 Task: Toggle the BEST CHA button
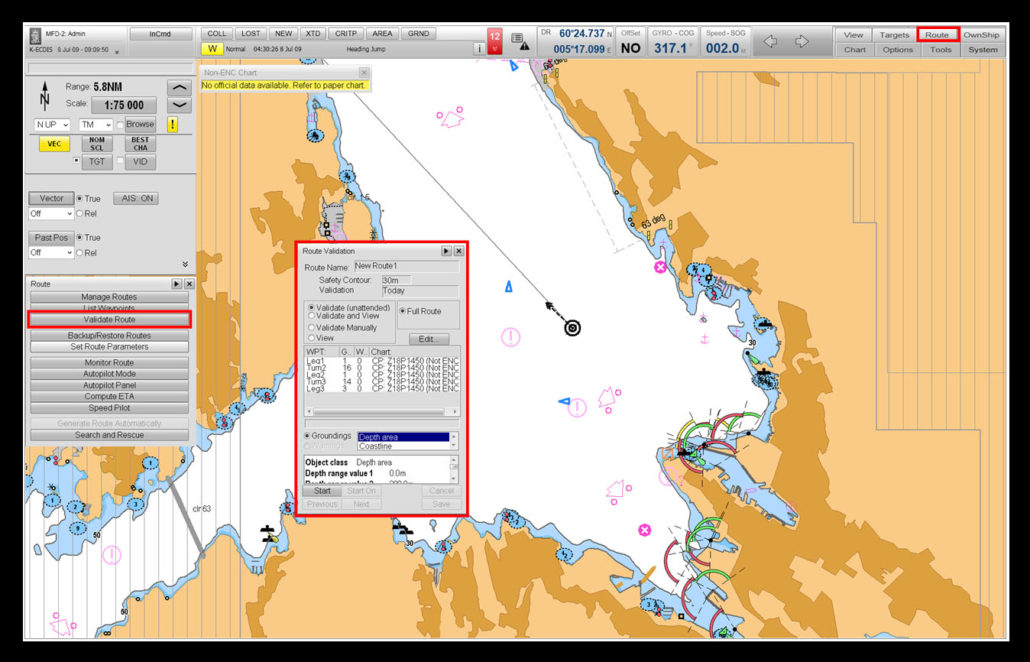(x=140, y=144)
